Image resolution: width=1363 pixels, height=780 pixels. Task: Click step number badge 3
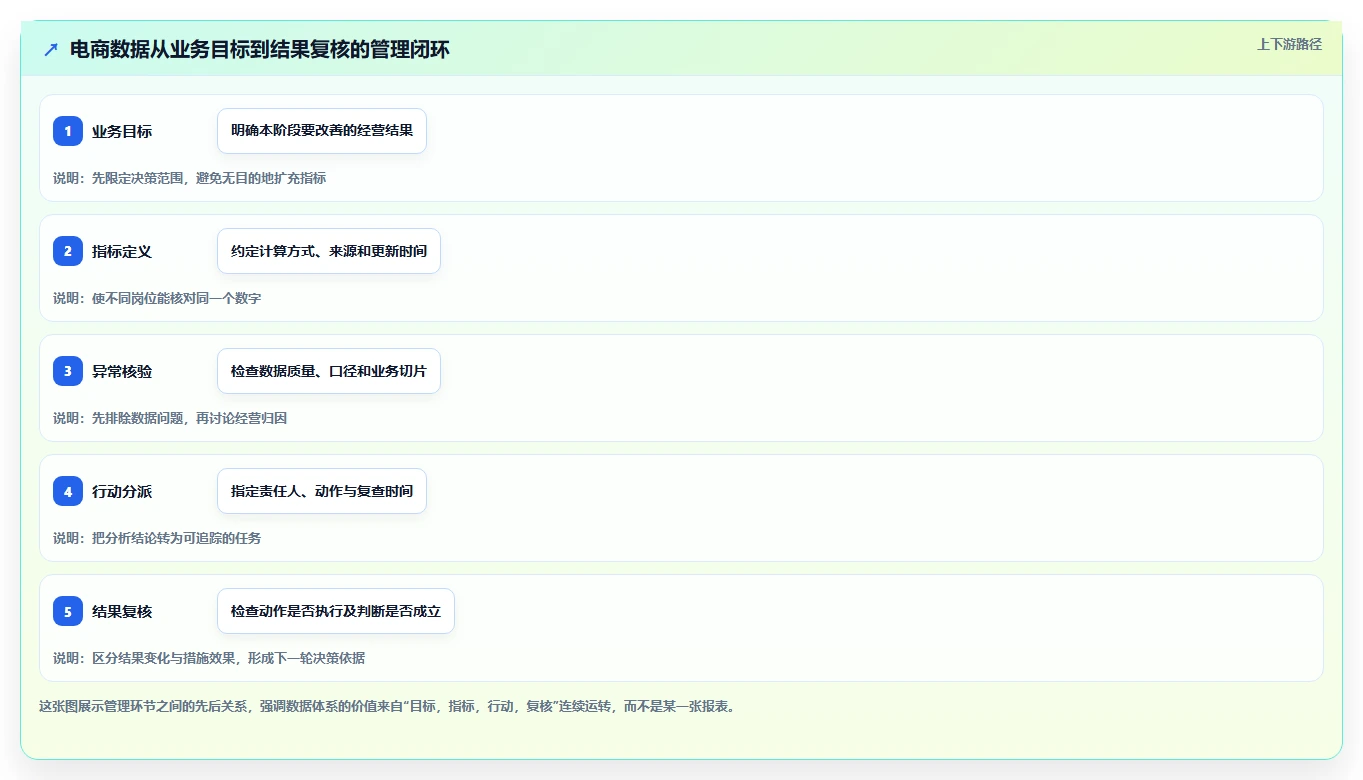(68, 371)
